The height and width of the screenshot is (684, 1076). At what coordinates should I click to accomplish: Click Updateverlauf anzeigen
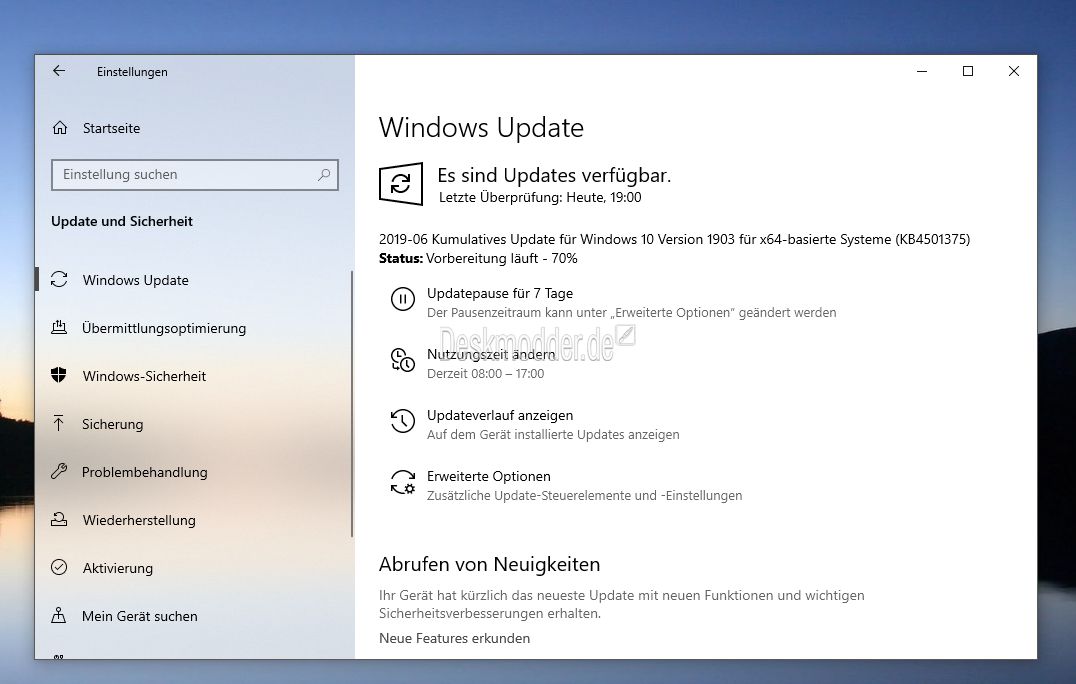(500, 416)
